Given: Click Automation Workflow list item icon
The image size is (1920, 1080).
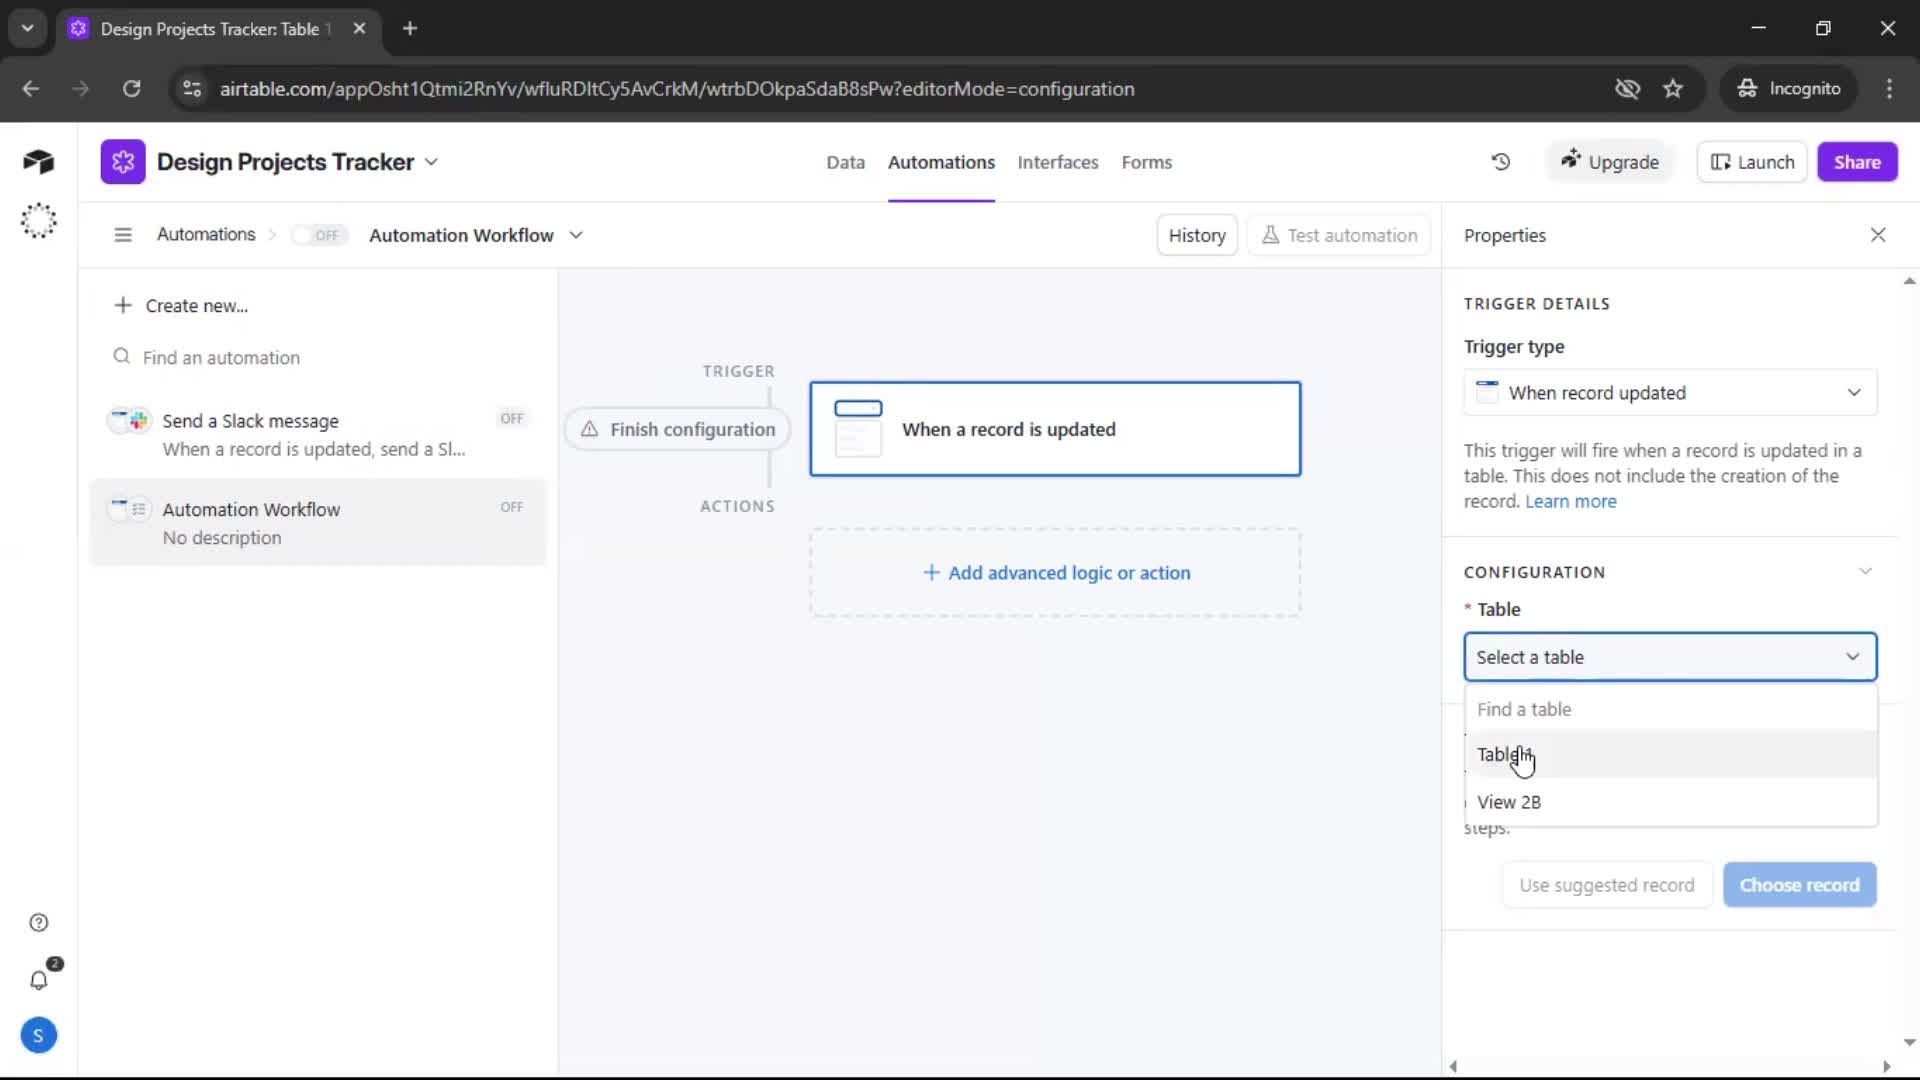Looking at the screenshot, I should pos(129,509).
